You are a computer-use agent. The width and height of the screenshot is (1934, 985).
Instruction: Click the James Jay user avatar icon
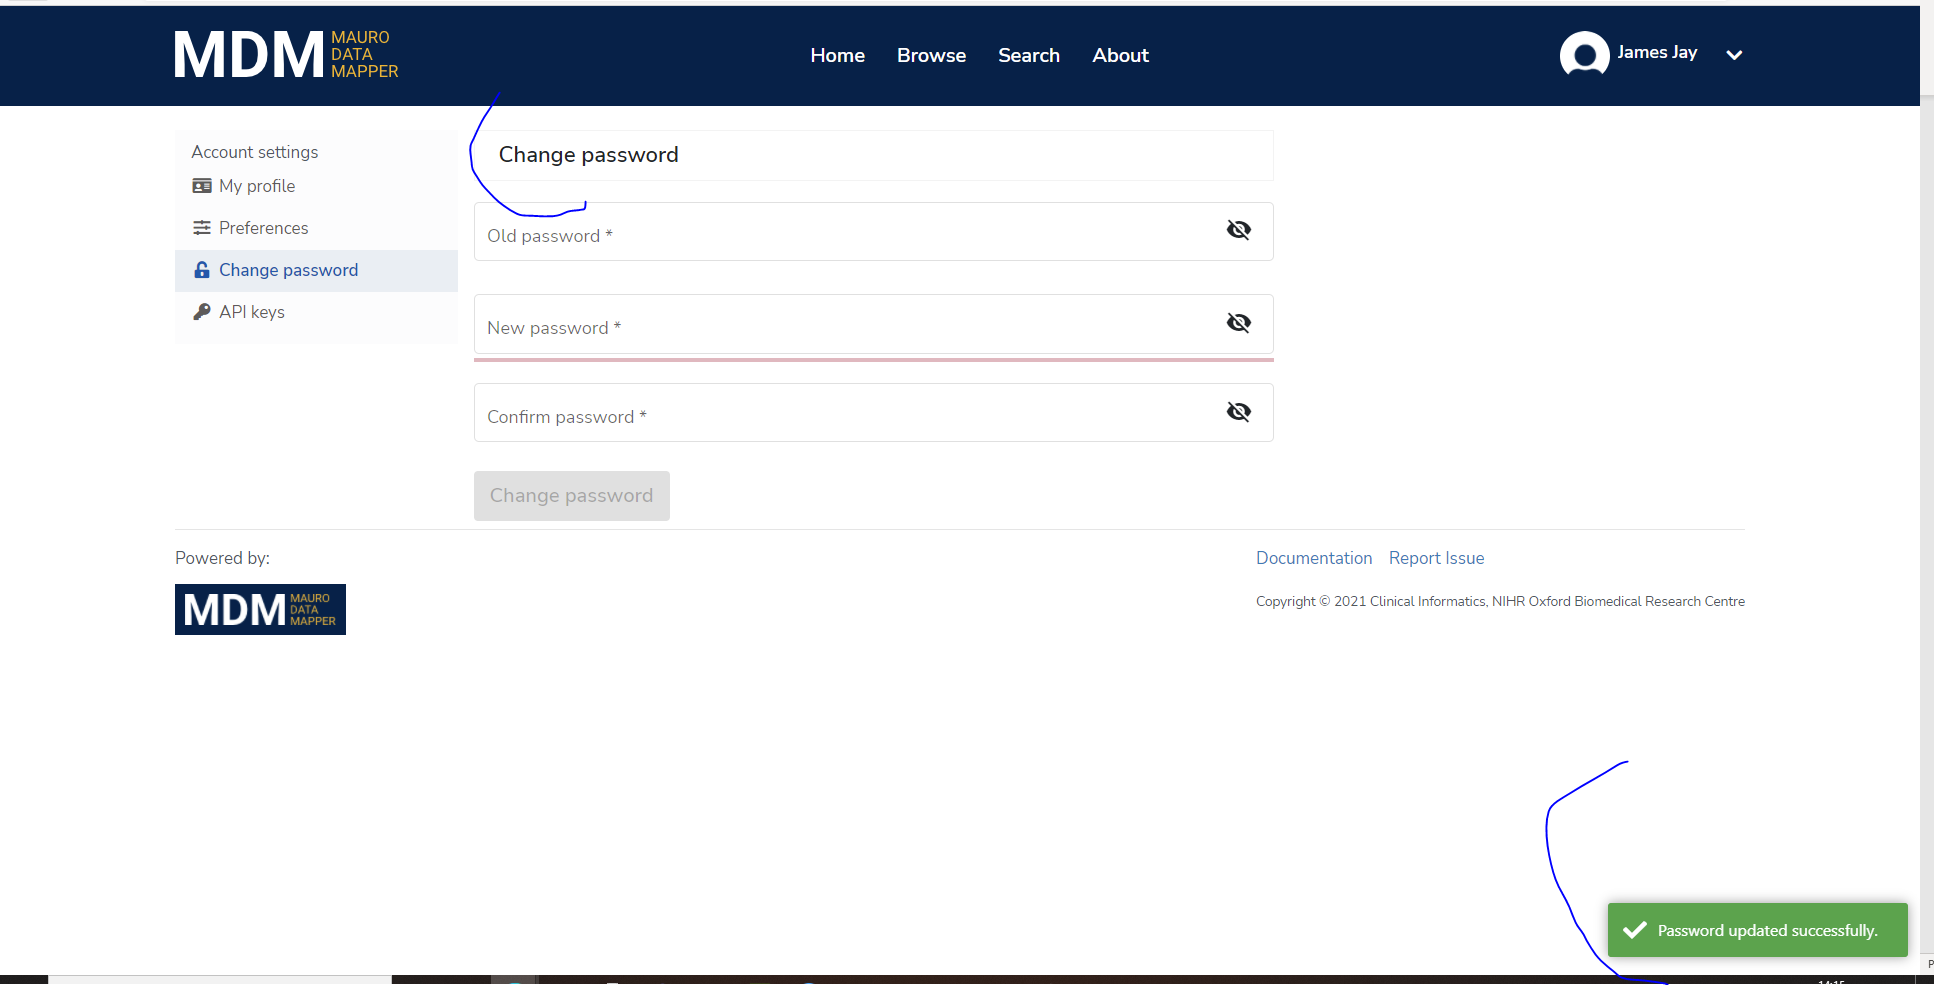(1584, 54)
